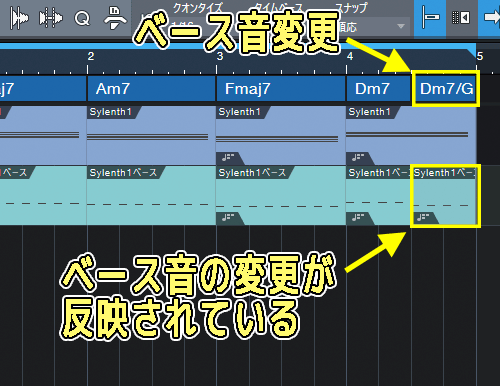Click chord-follow icon in Sylenth1 clip at bar 4

coord(359,157)
